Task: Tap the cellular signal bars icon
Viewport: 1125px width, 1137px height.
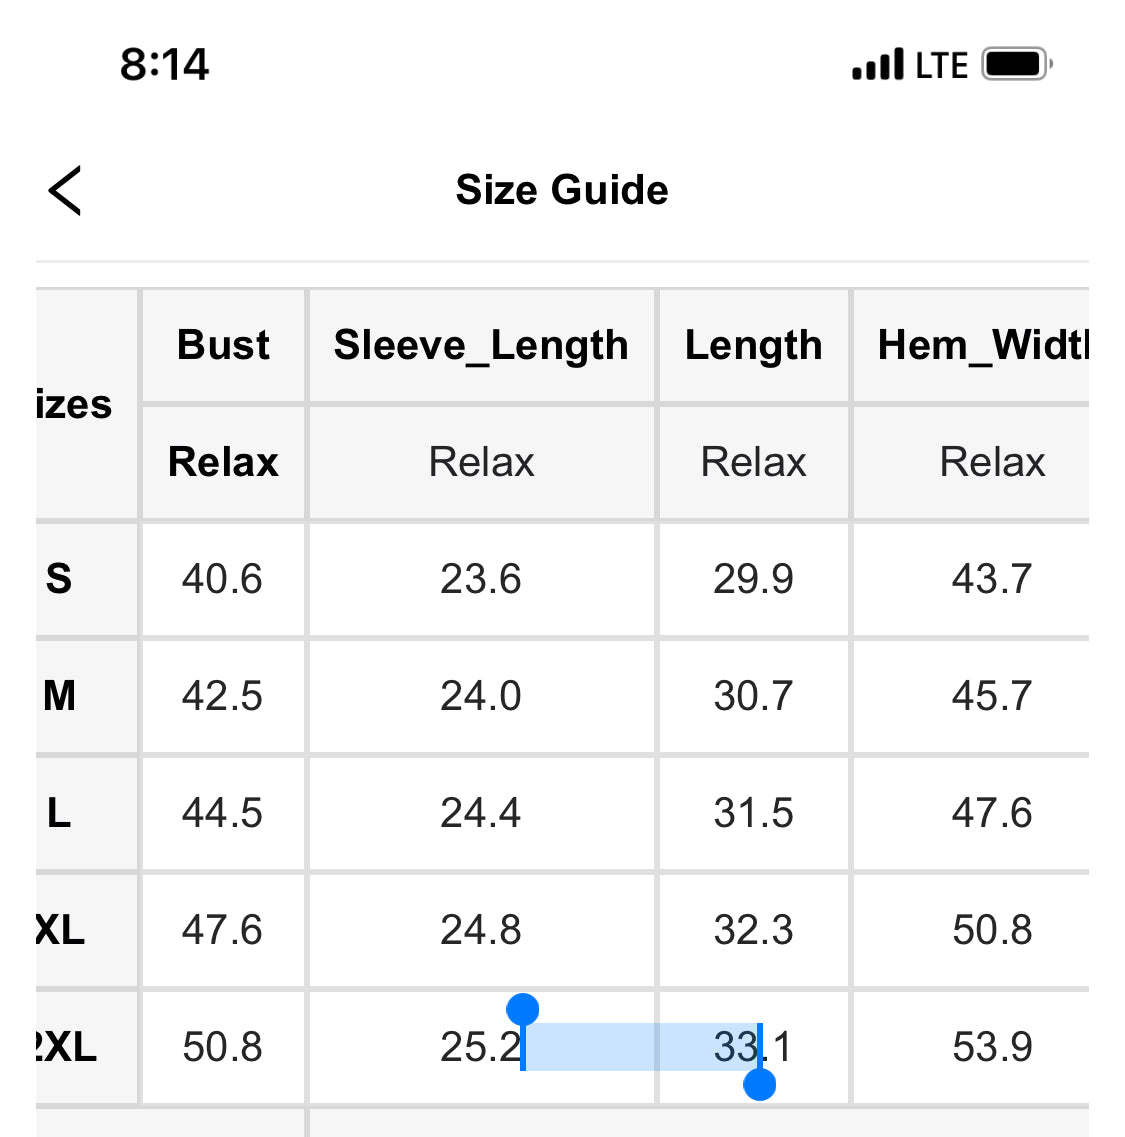Action: click(878, 65)
